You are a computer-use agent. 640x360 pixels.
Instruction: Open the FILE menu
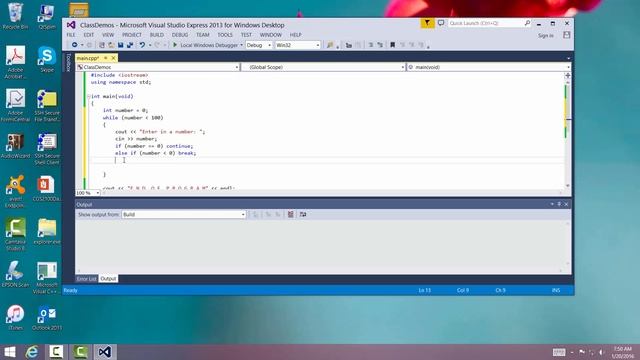pyautogui.click(x=71, y=35)
